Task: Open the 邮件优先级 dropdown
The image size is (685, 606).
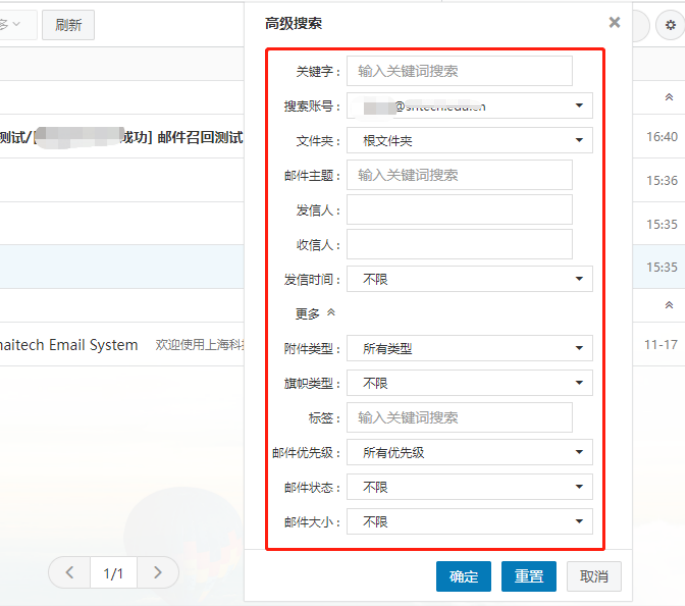Action: 470,452
